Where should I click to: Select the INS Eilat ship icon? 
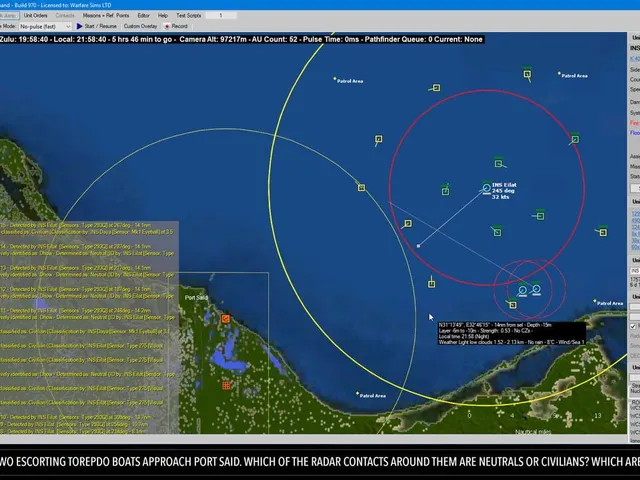(486, 188)
